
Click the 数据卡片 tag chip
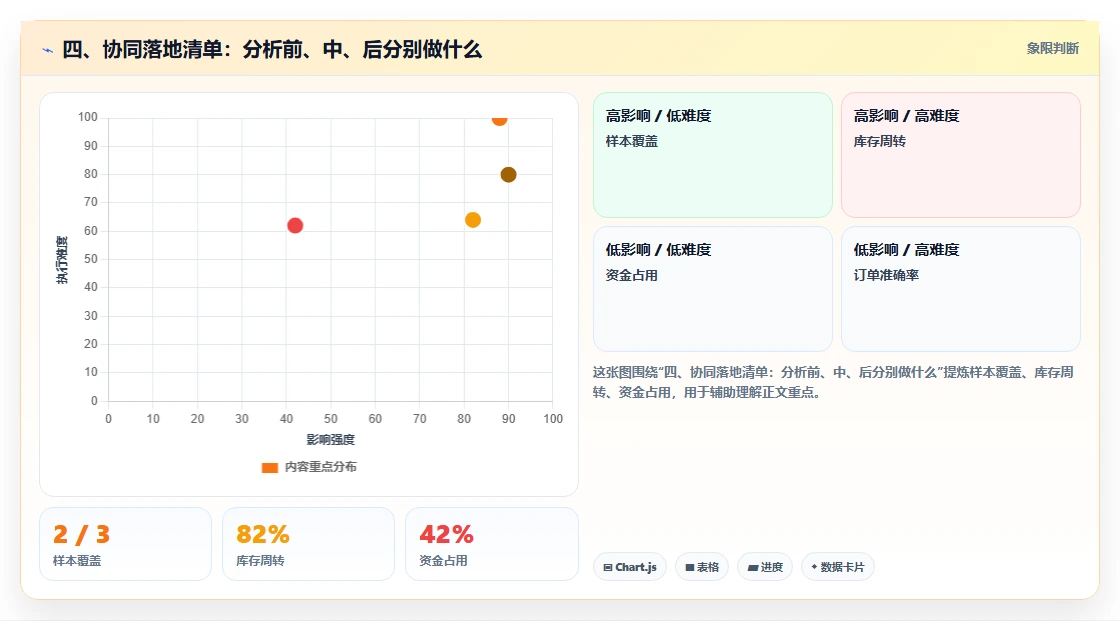tap(838, 567)
